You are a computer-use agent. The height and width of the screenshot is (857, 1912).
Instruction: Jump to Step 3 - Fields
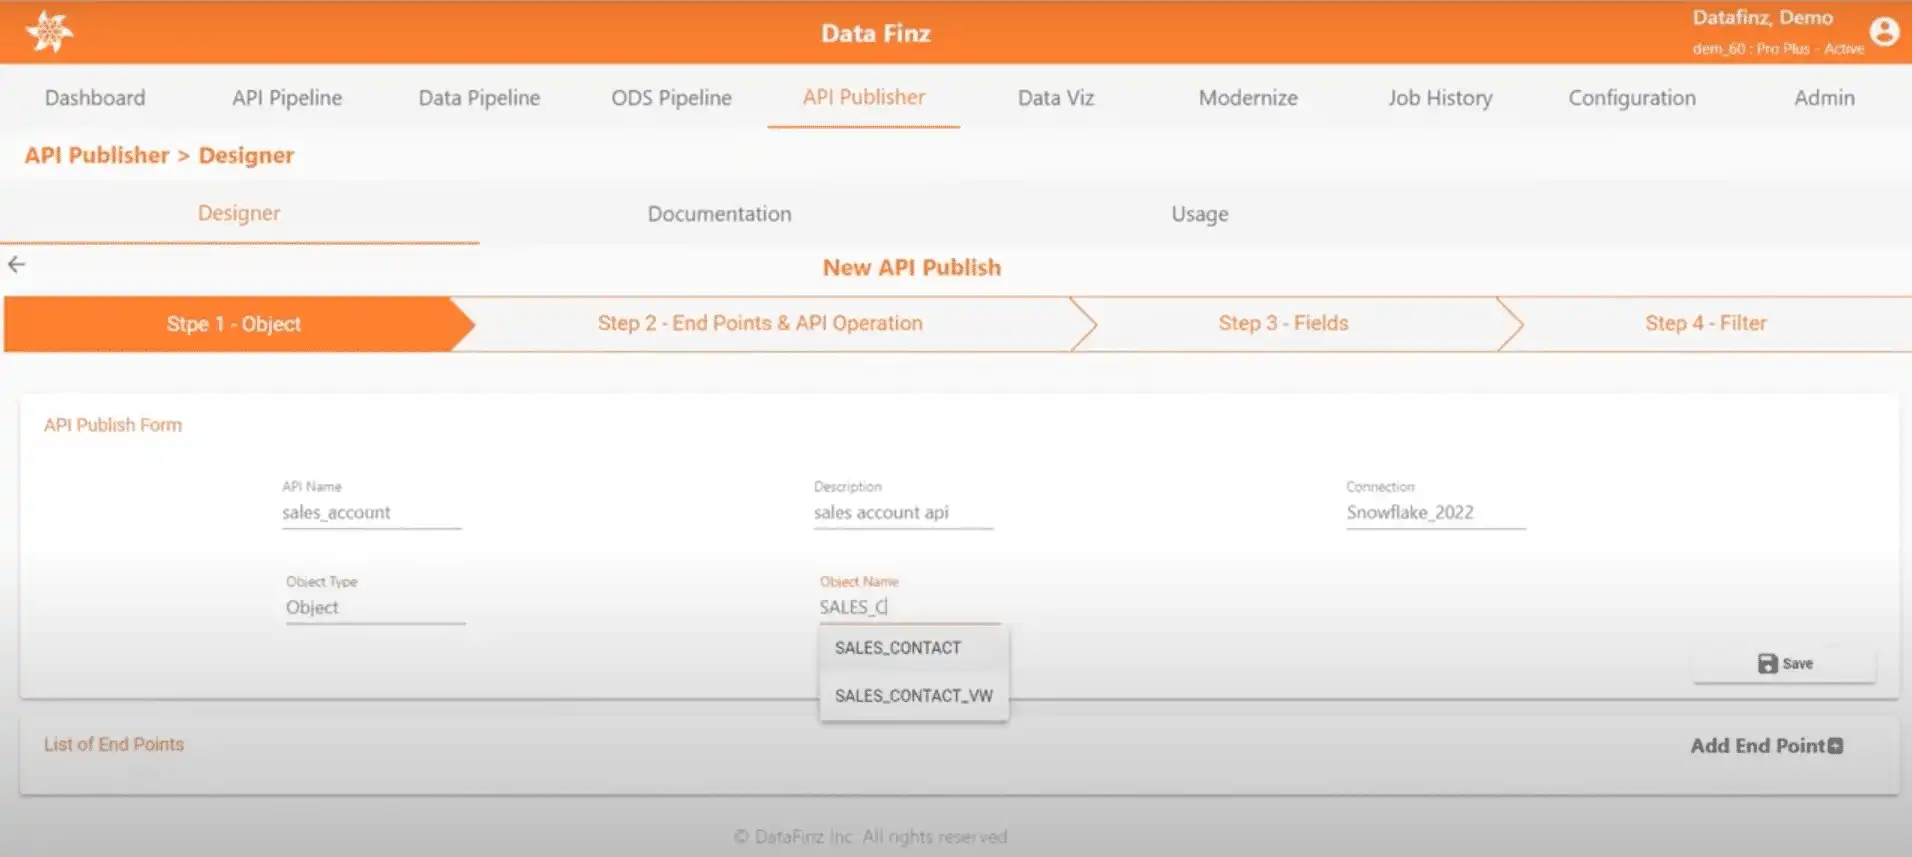[1283, 323]
